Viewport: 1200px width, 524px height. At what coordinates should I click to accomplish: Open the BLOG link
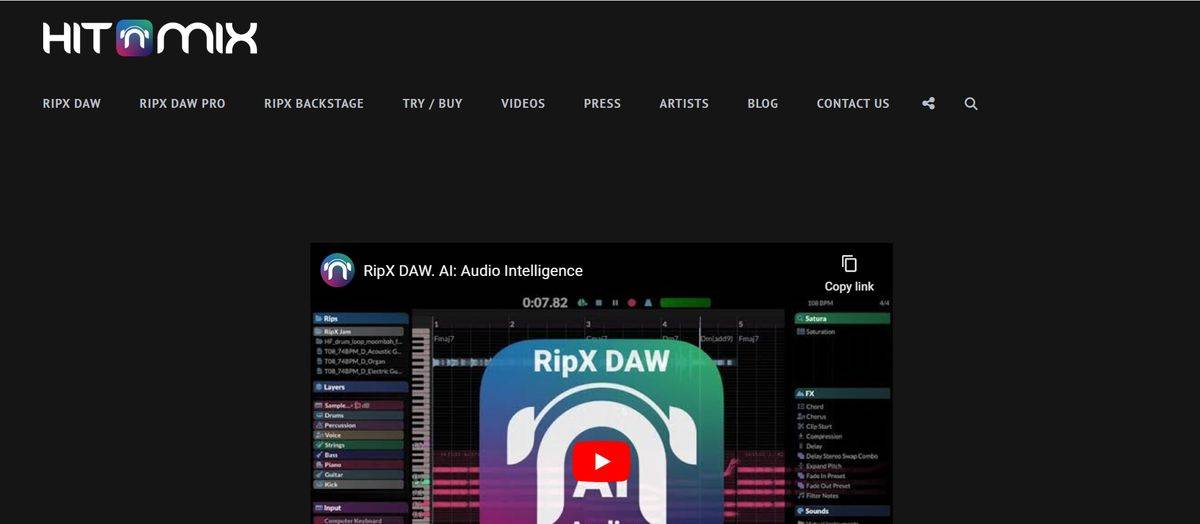[762, 103]
